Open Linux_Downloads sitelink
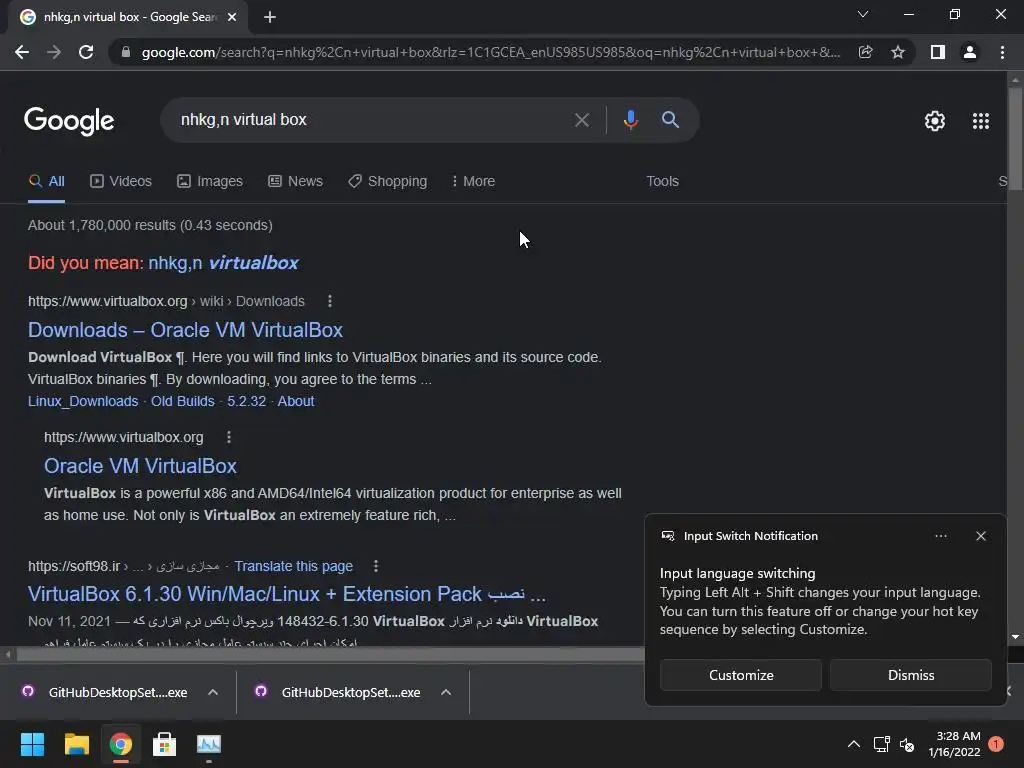Viewport: 1024px width, 768px height. point(83,401)
